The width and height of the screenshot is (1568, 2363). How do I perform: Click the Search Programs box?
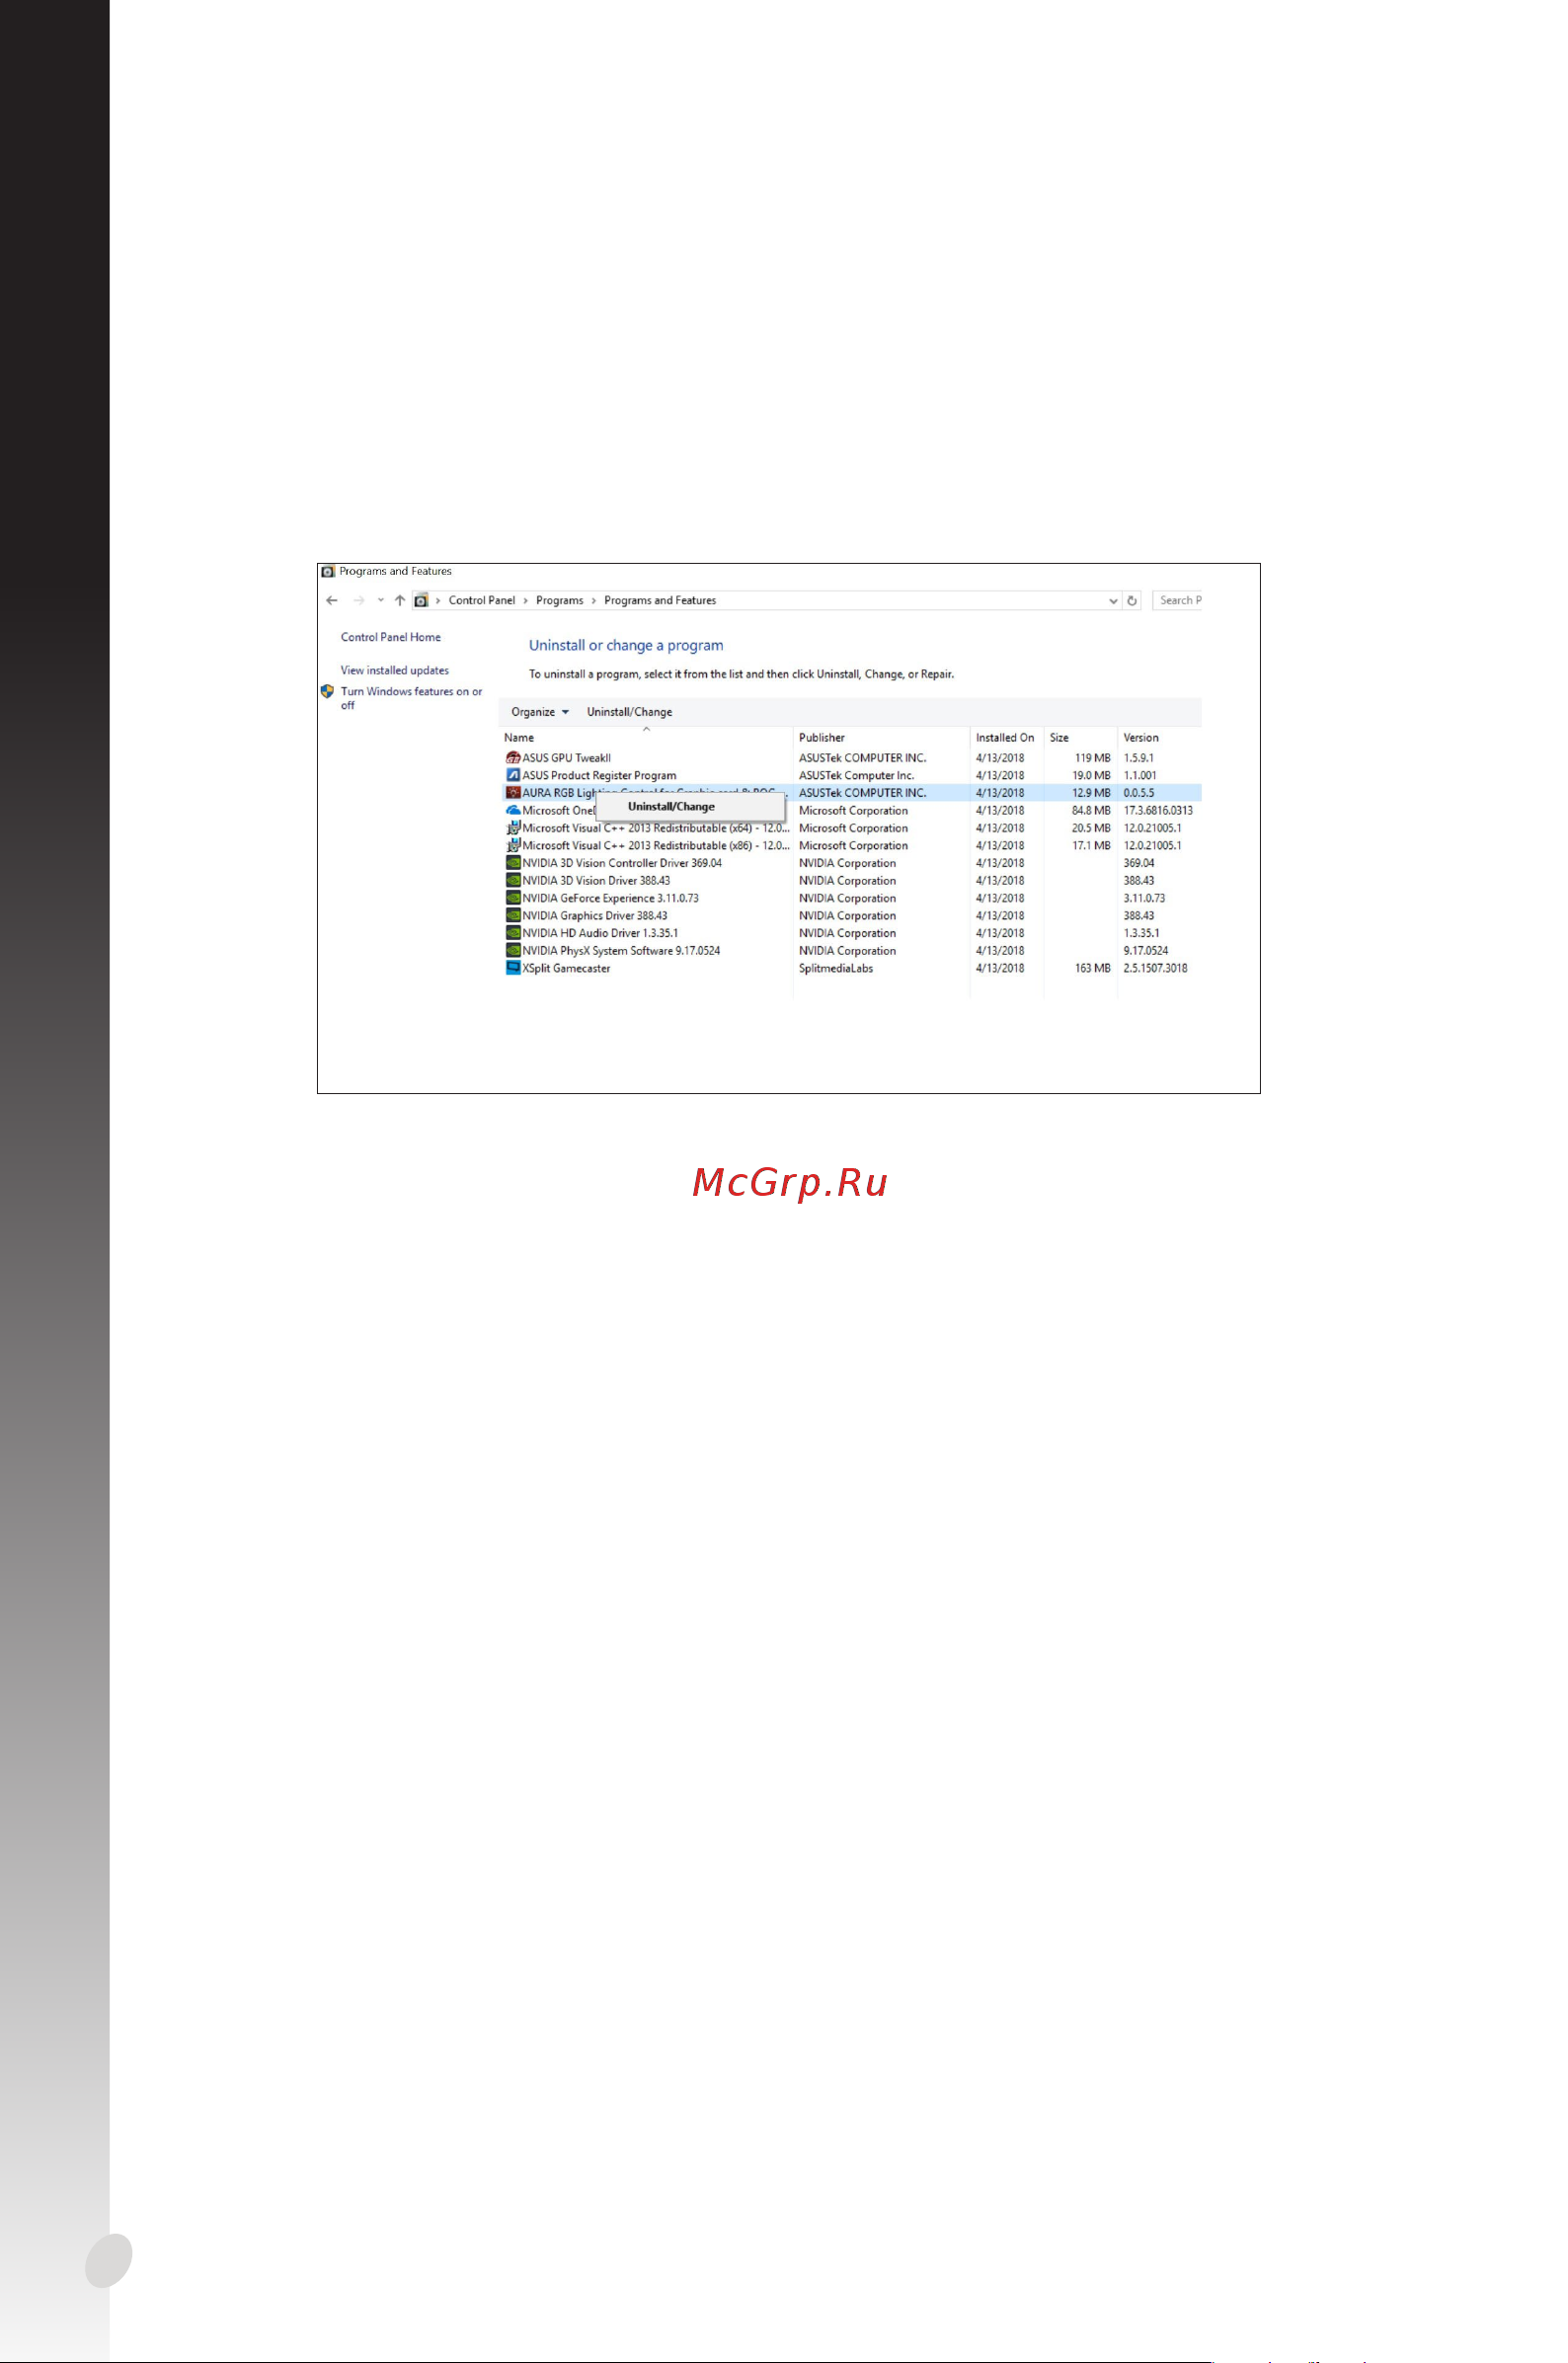(1178, 601)
